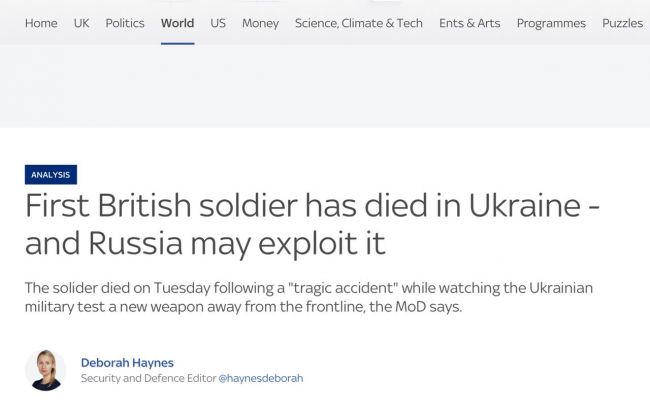
Task: Select the World section tab
Action: point(177,23)
